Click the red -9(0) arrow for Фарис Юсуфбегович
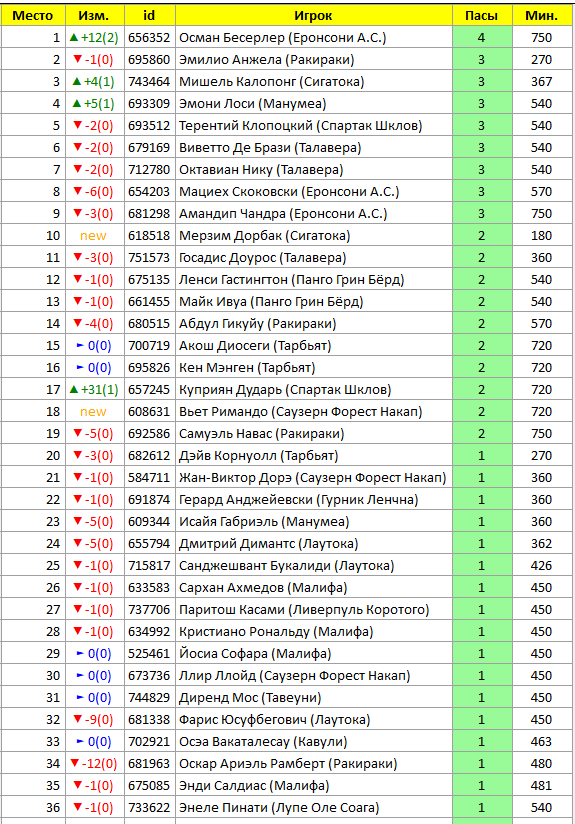Viewport: 575px width, 824px height. (x=78, y=719)
